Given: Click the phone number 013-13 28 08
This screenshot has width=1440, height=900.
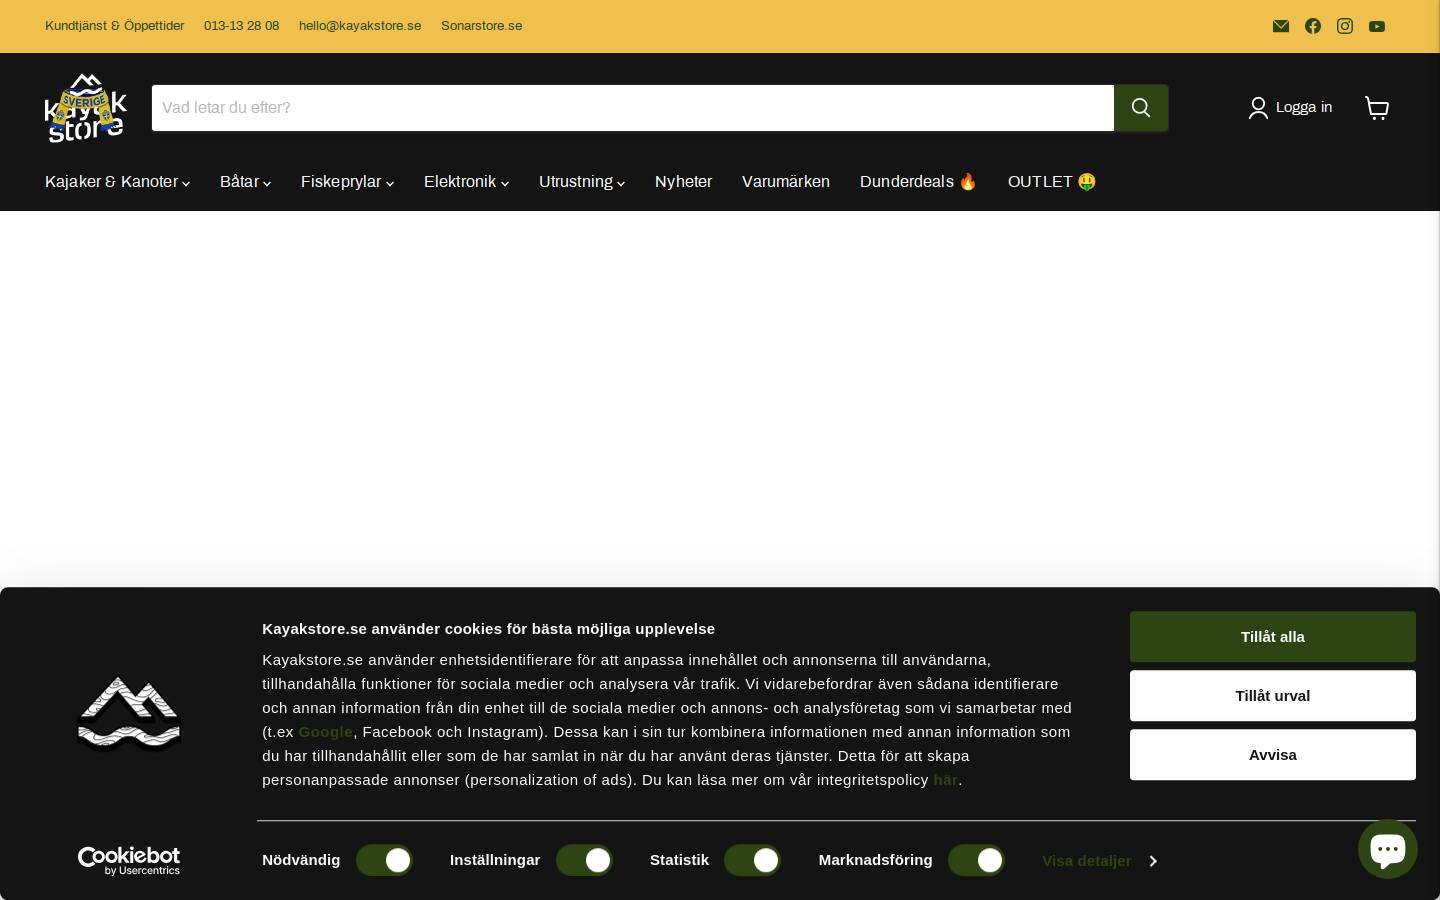Looking at the screenshot, I should click(241, 26).
